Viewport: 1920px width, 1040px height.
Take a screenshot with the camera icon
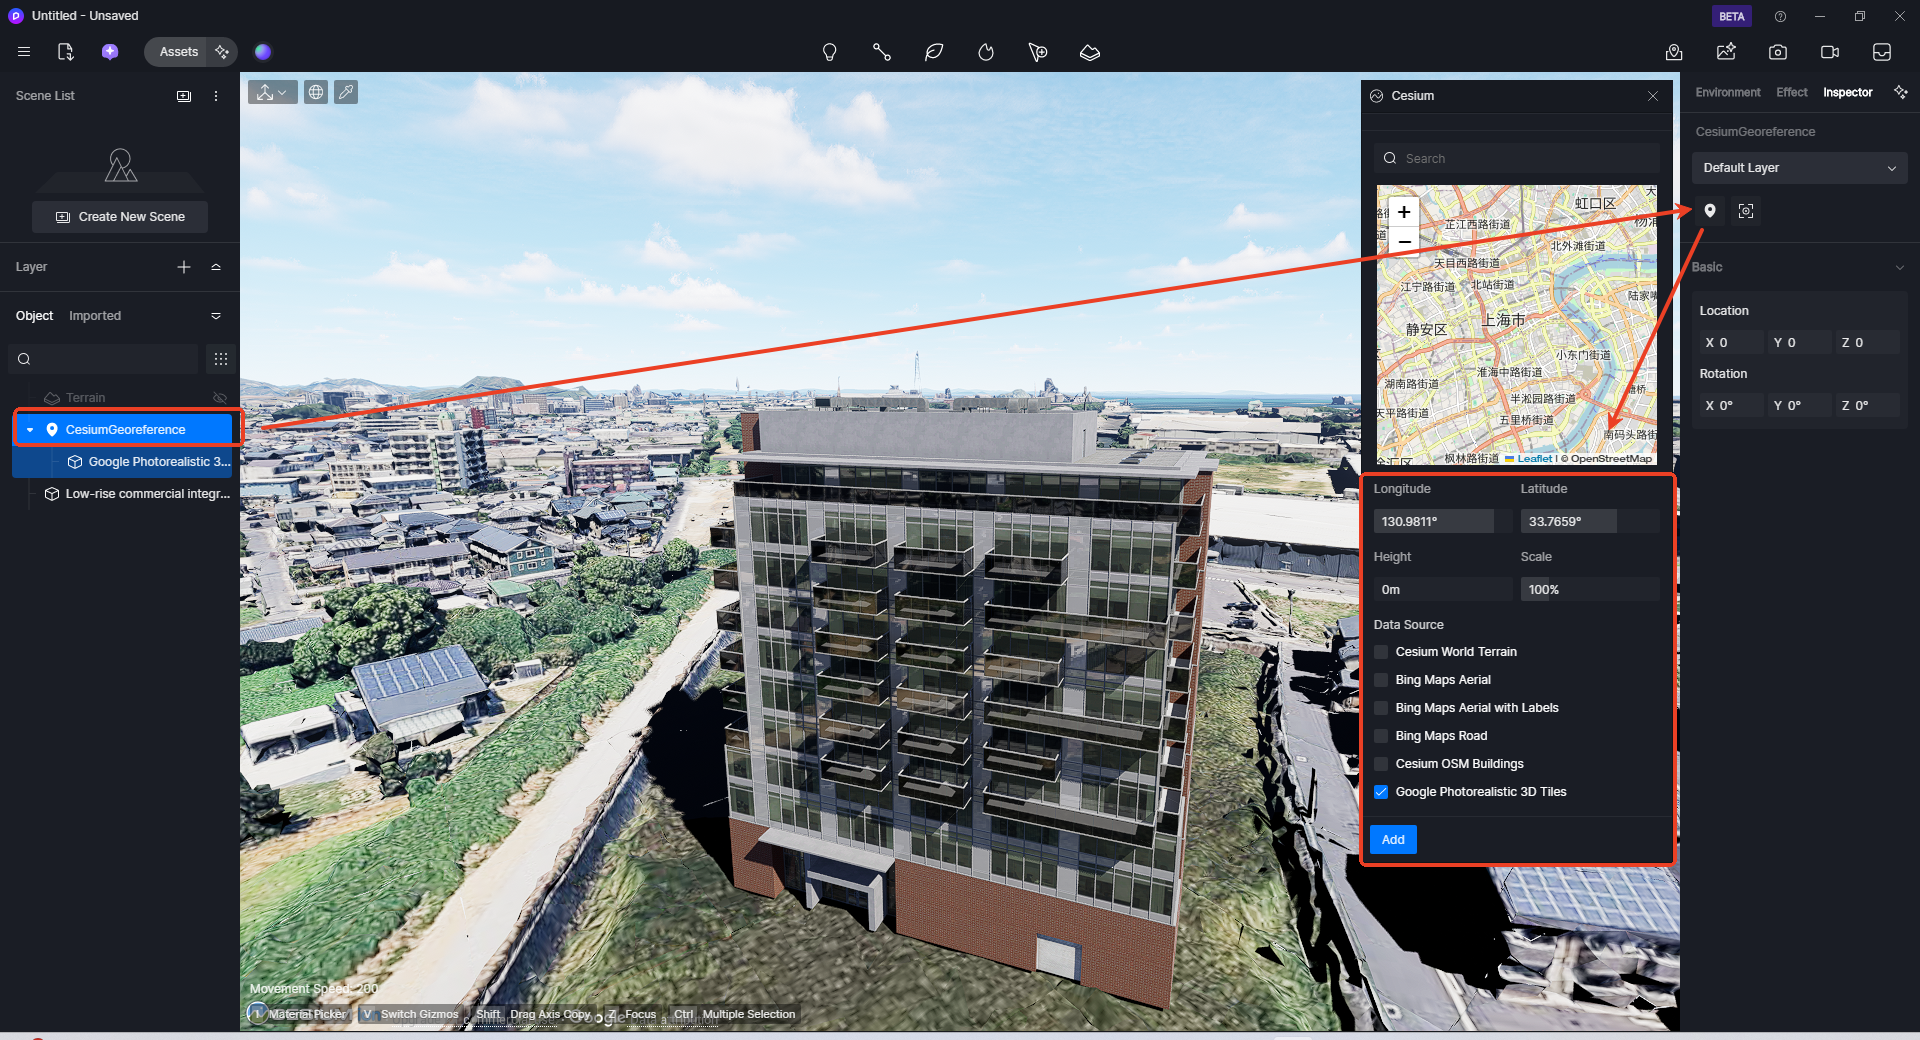(1778, 52)
